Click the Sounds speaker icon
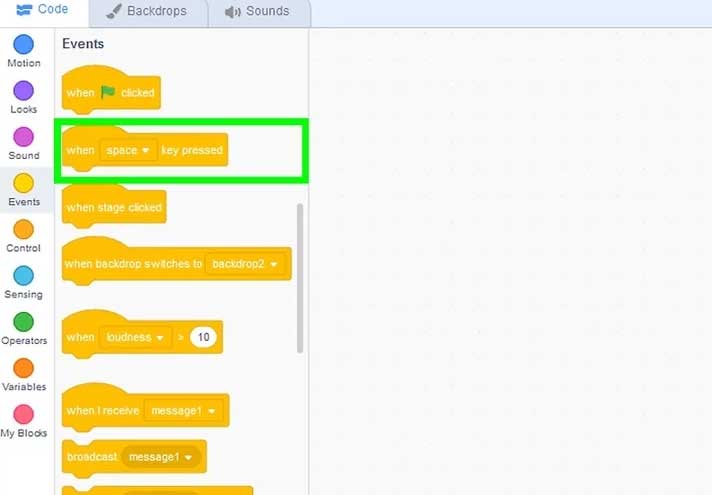This screenshot has height=495, width=712. pyautogui.click(x=232, y=12)
